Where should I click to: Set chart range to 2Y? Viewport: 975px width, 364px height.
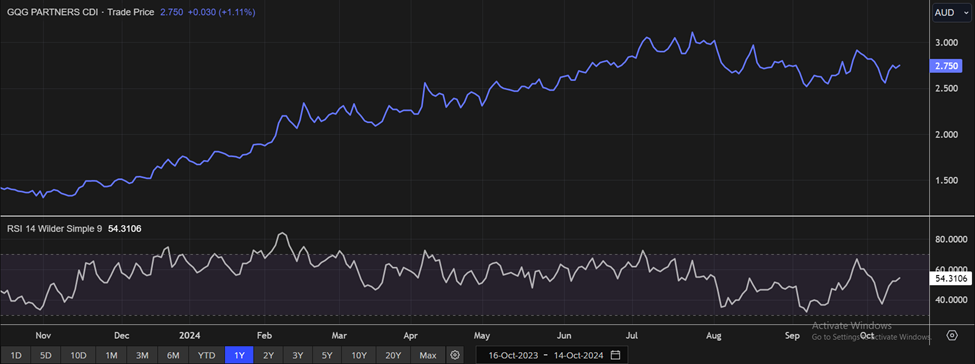click(x=269, y=355)
